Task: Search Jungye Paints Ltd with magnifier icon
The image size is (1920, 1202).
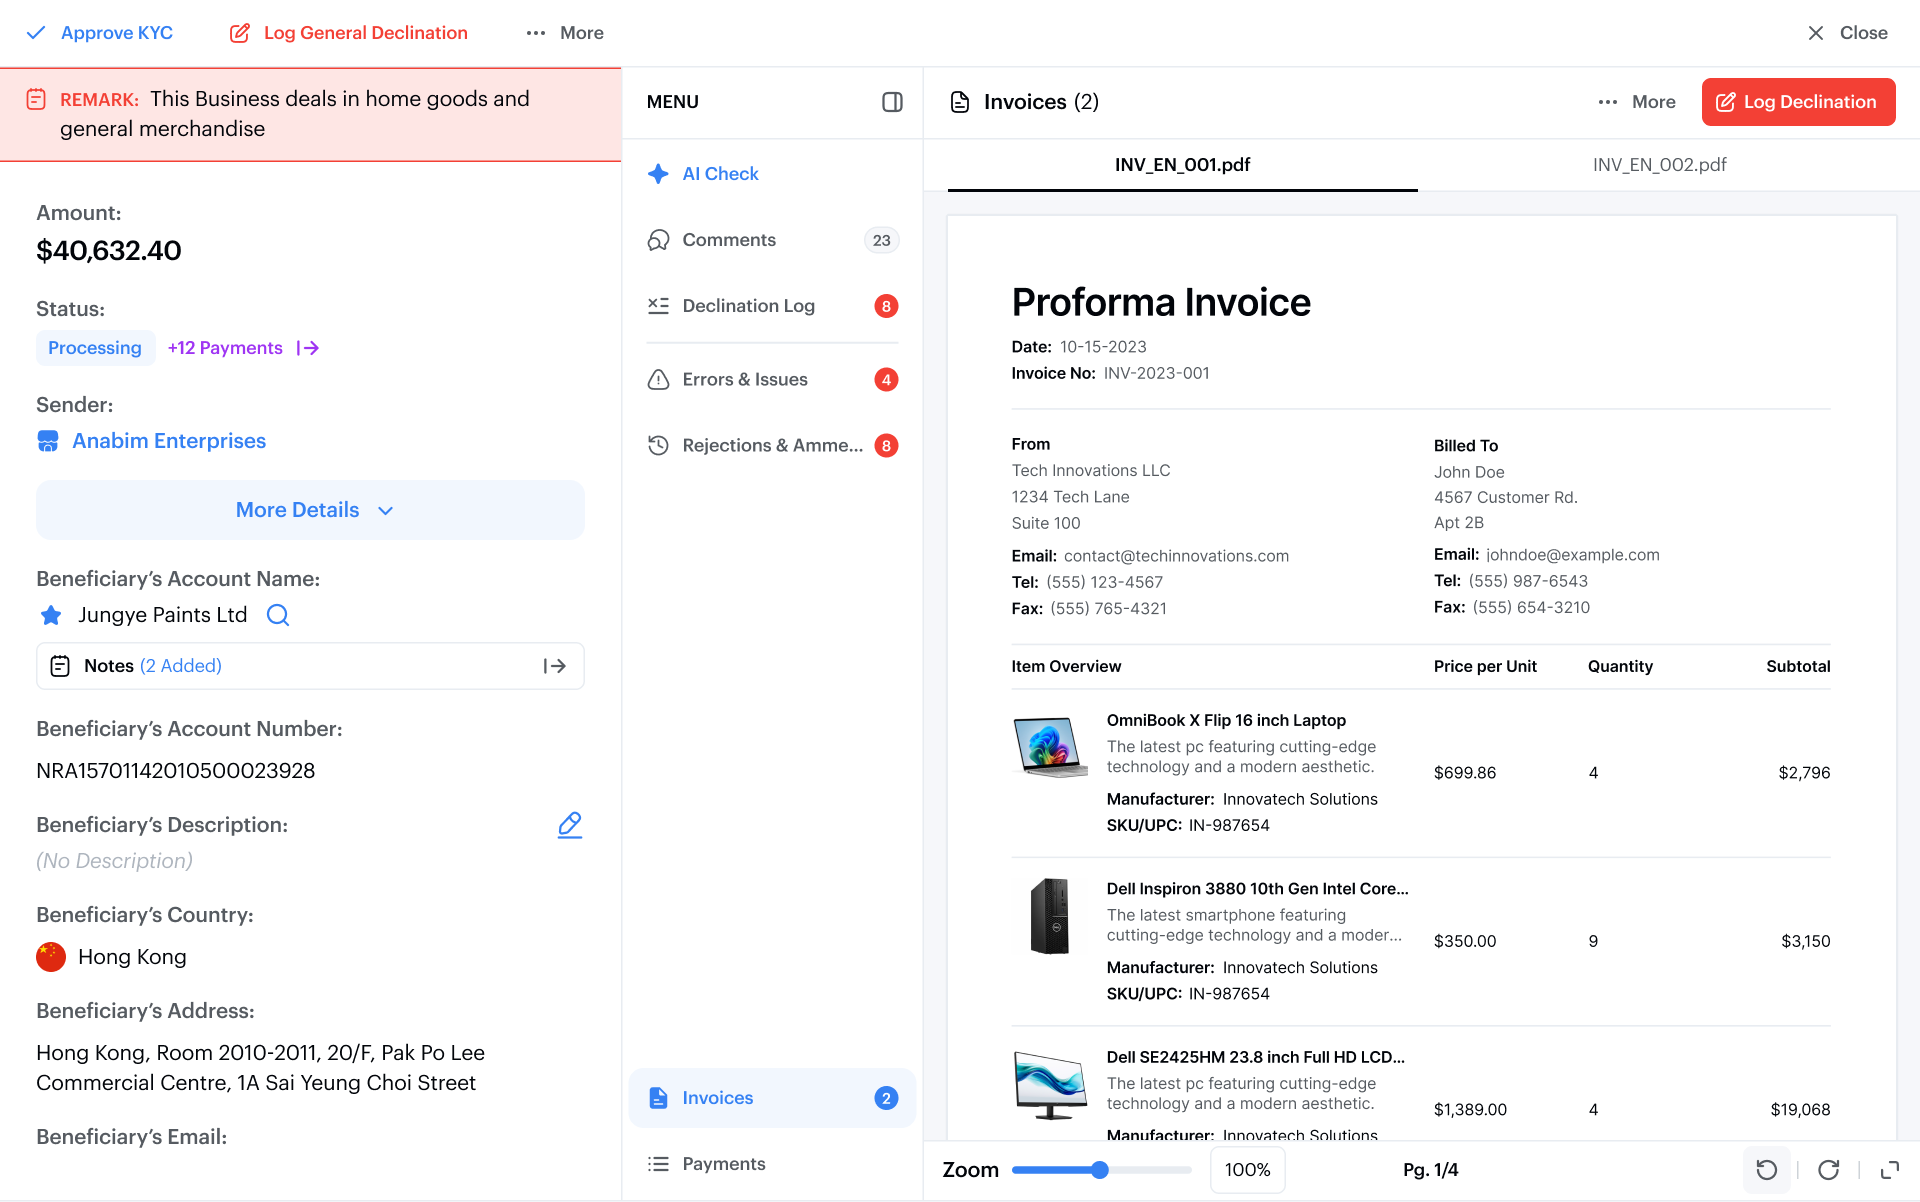Action: [x=278, y=615]
